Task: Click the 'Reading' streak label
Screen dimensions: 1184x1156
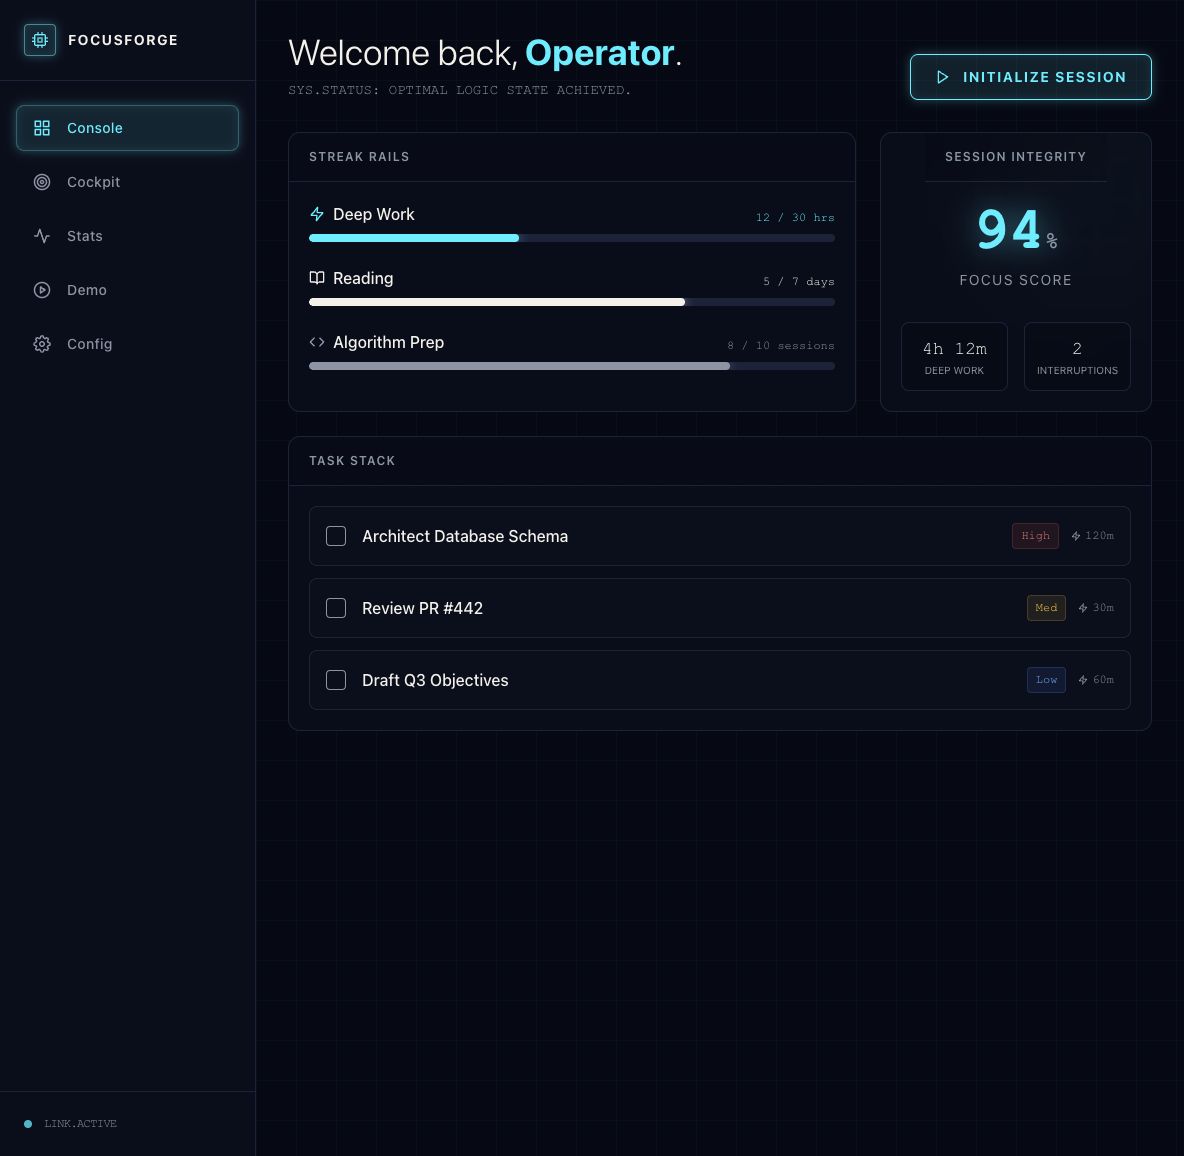Action: (x=363, y=279)
